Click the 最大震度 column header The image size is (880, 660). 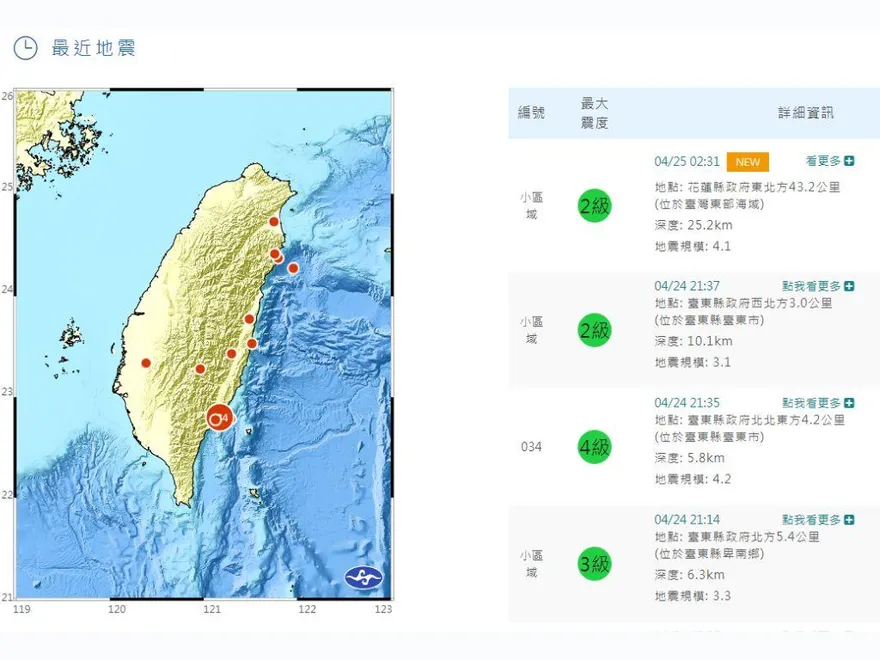tap(594, 113)
